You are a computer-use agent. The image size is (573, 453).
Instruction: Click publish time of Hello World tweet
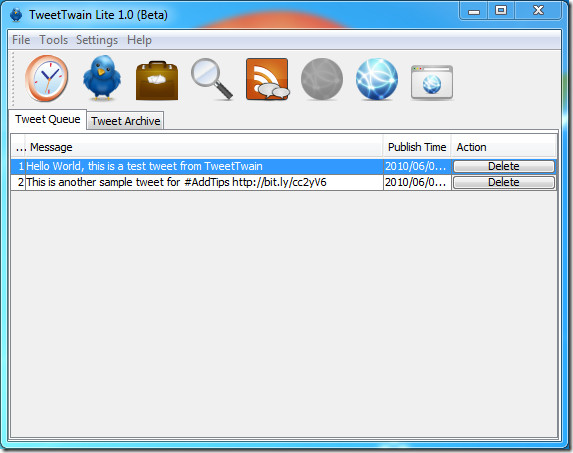[417, 166]
